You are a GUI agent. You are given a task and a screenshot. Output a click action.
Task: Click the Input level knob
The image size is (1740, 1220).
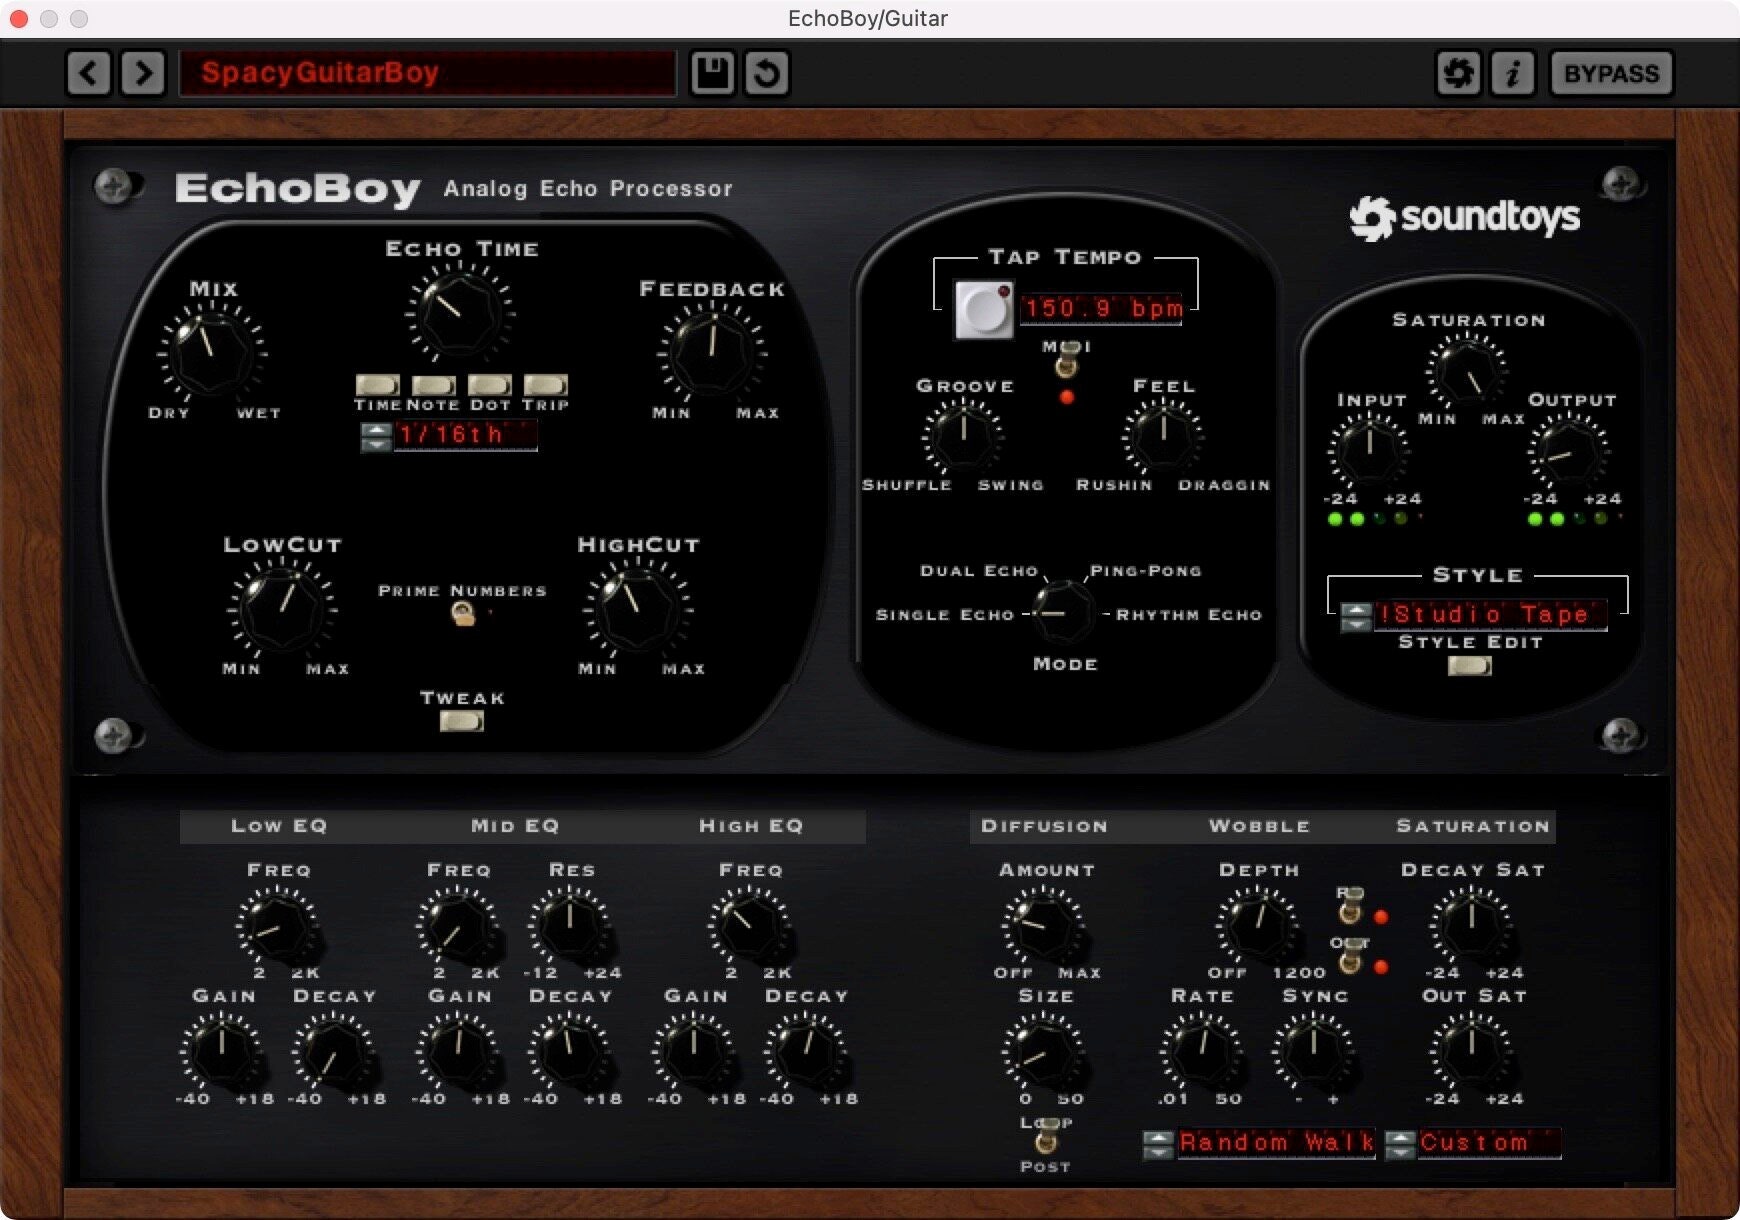point(1369,452)
